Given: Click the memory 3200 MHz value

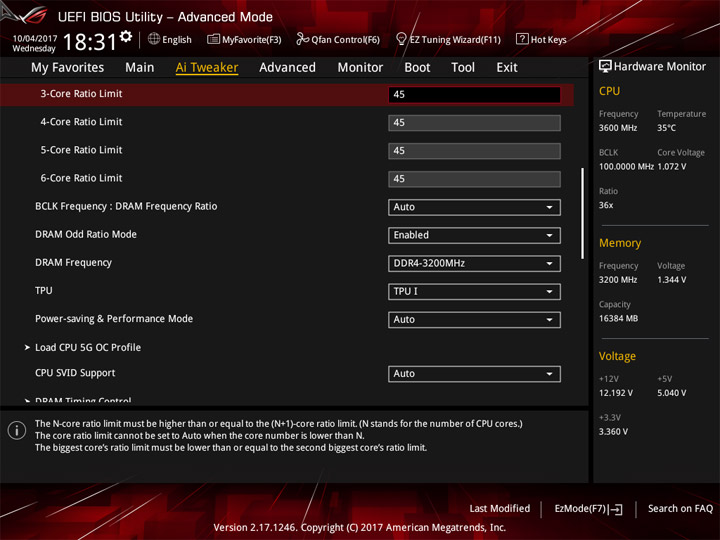Looking at the screenshot, I should point(618,280).
